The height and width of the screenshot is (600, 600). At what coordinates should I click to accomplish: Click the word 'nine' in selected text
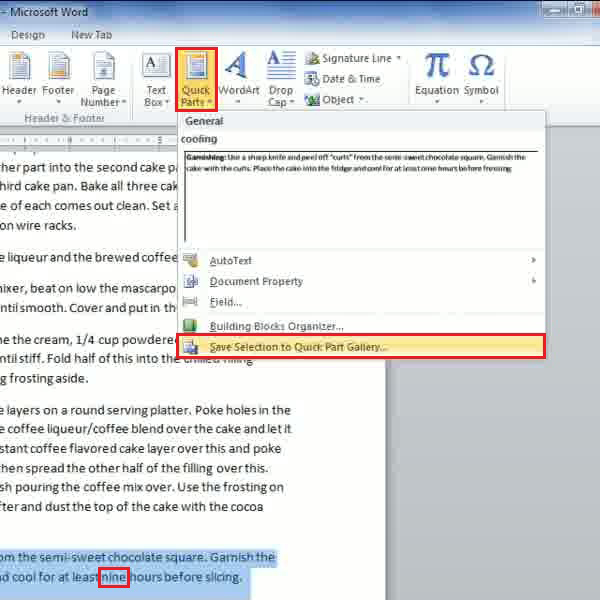(114, 577)
